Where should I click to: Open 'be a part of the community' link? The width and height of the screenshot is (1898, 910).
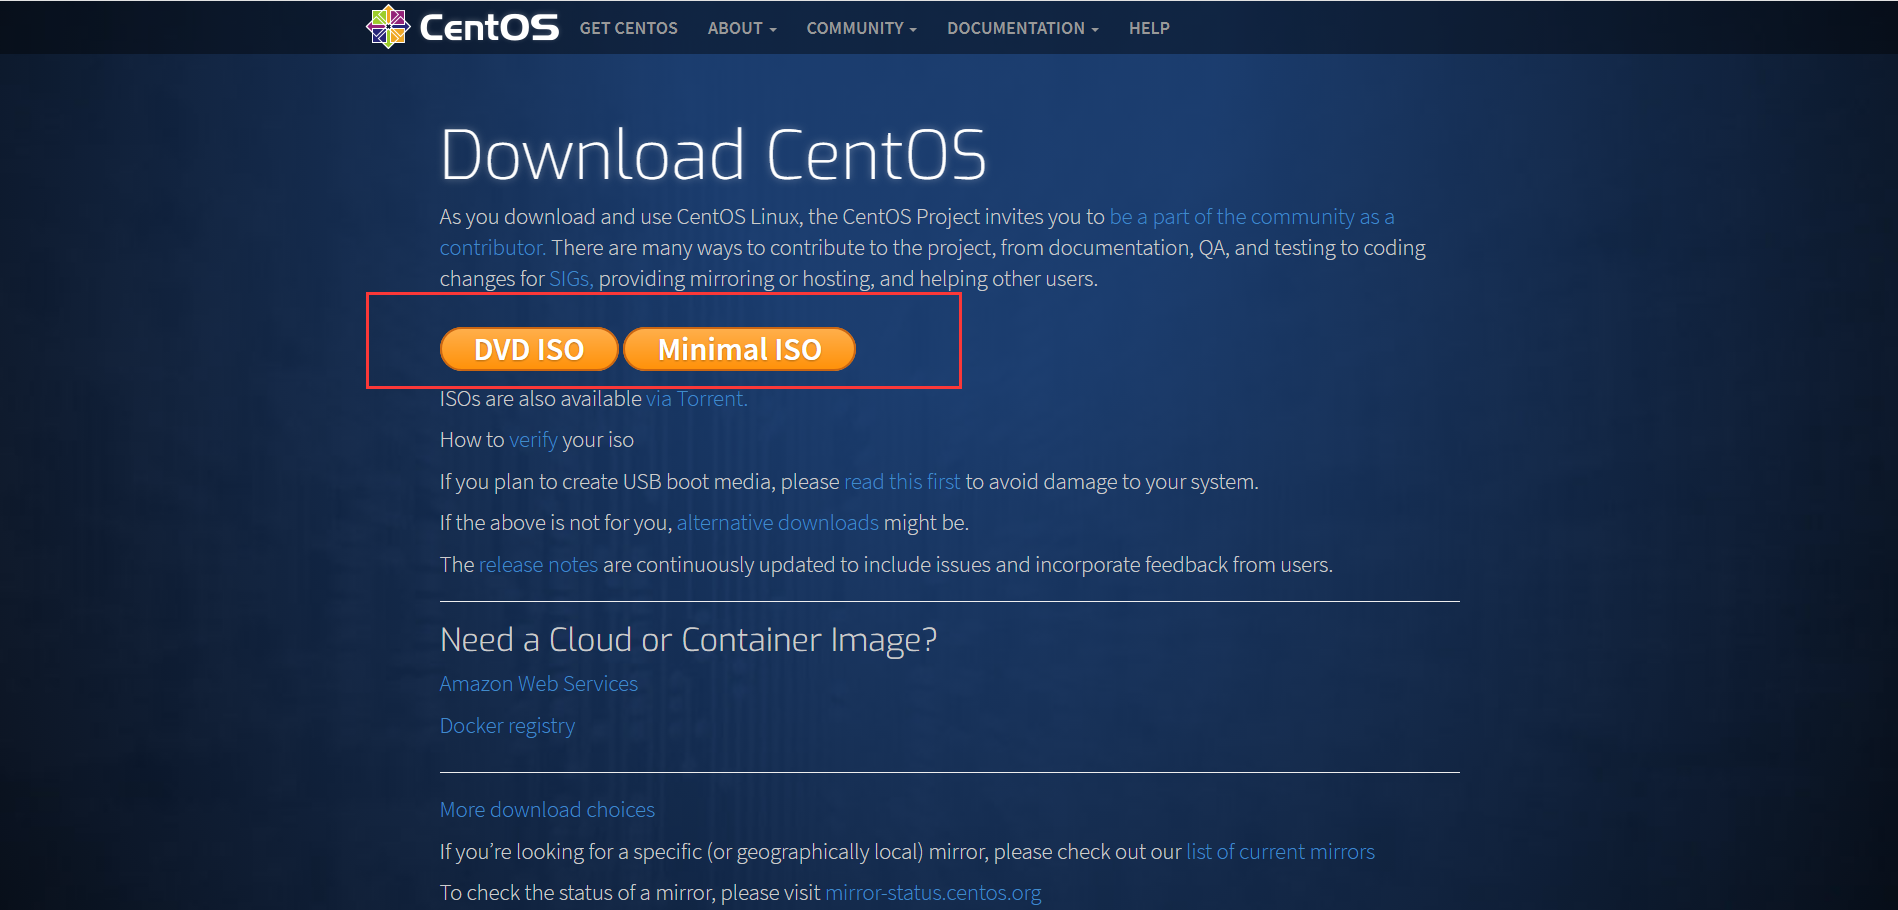click(x=1252, y=217)
